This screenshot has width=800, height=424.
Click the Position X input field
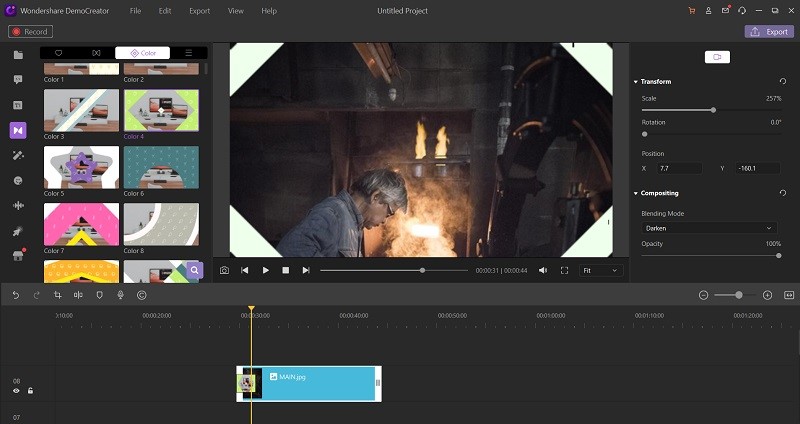(679, 168)
